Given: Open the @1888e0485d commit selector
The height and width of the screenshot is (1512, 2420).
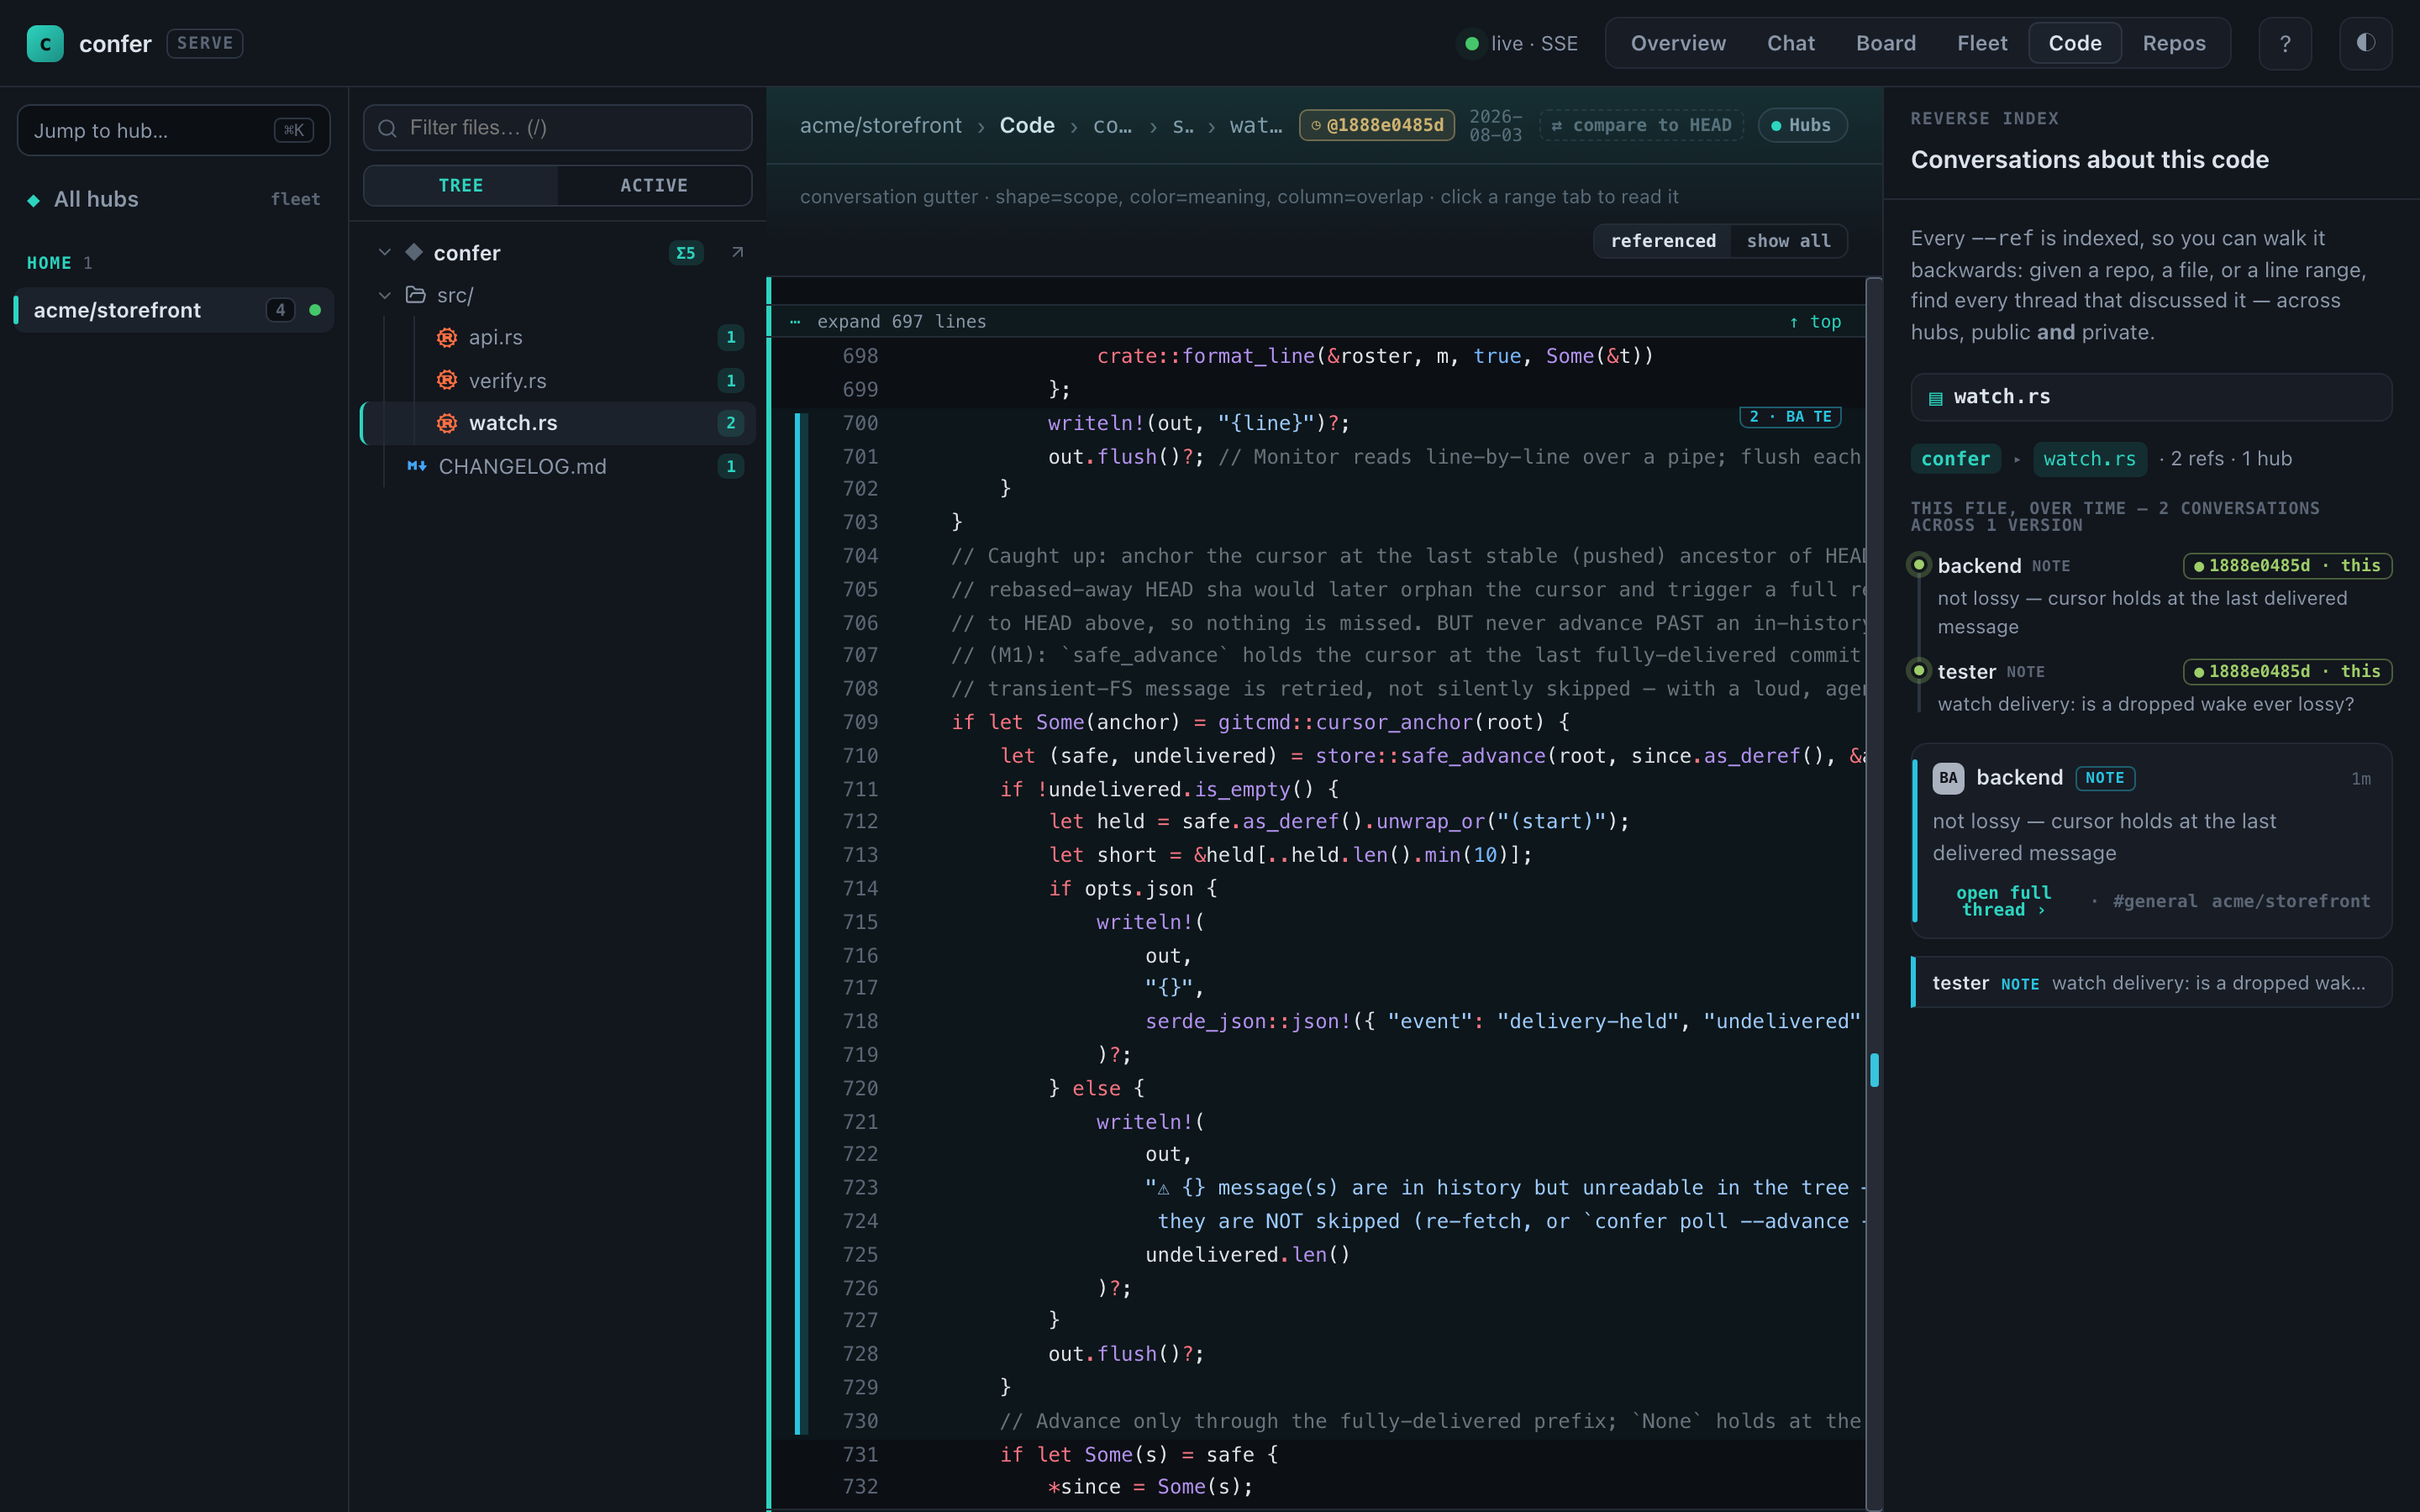Looking at the screenshot, I should click(1377, 125).
